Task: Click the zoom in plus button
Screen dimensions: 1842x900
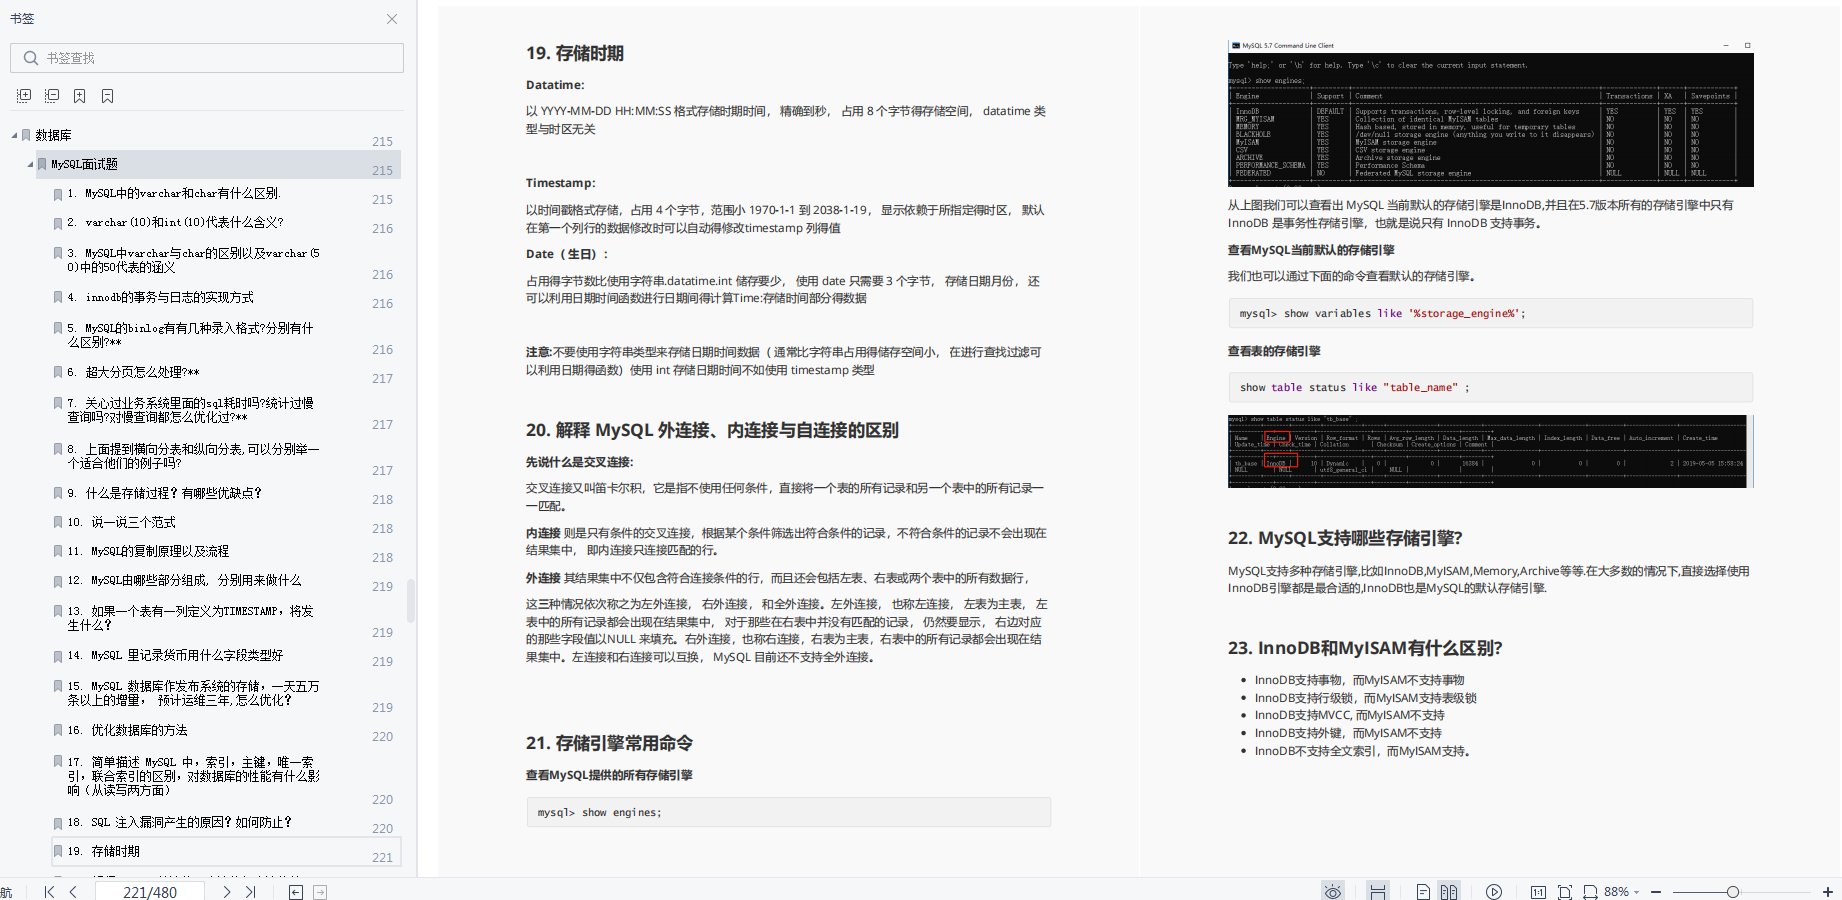Action: pyautogui.click(x=1828, y=892)
